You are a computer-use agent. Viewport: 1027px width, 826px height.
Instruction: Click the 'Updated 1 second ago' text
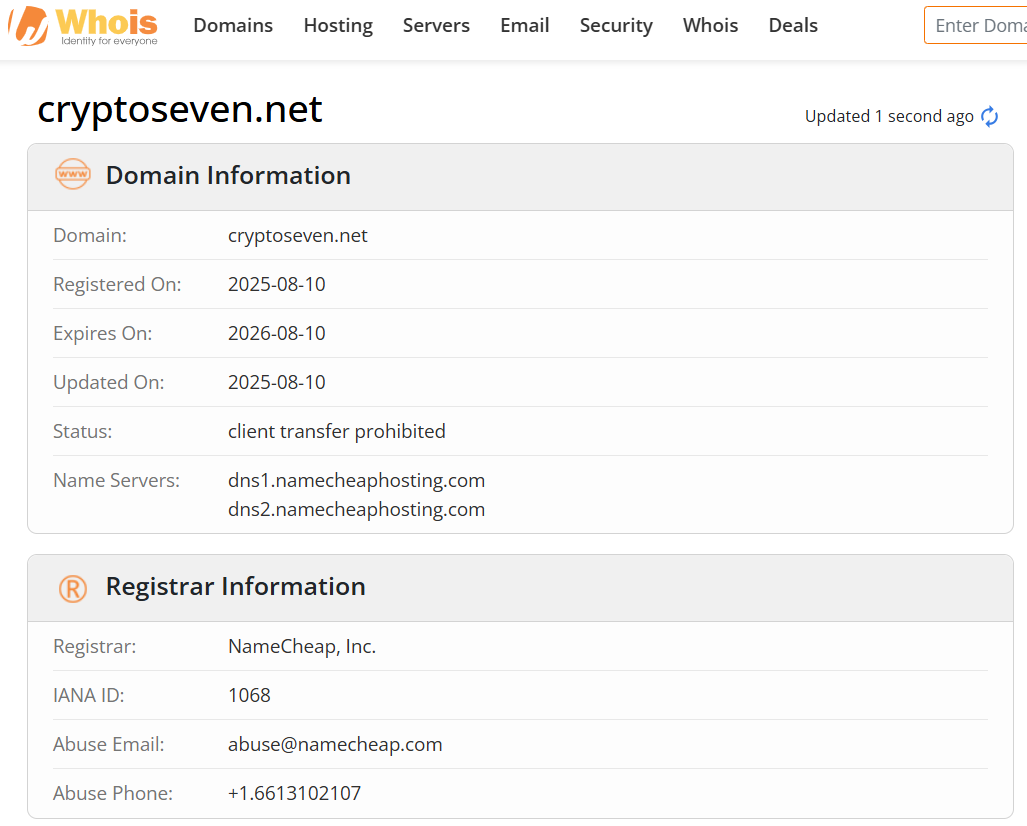tap(889, 117)
